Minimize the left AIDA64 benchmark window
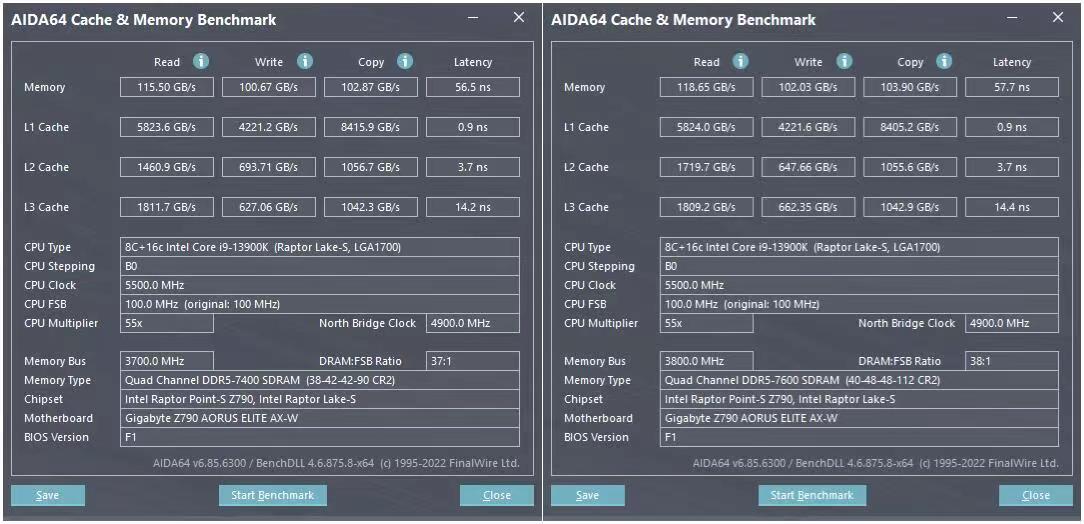The image size is (1084, 524). click(473, 18)
